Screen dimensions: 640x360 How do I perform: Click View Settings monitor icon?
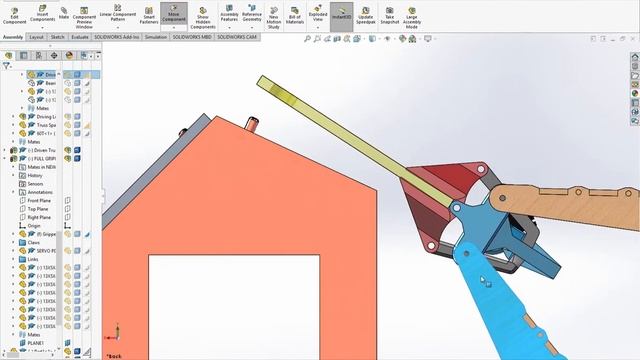pos(427,39)
